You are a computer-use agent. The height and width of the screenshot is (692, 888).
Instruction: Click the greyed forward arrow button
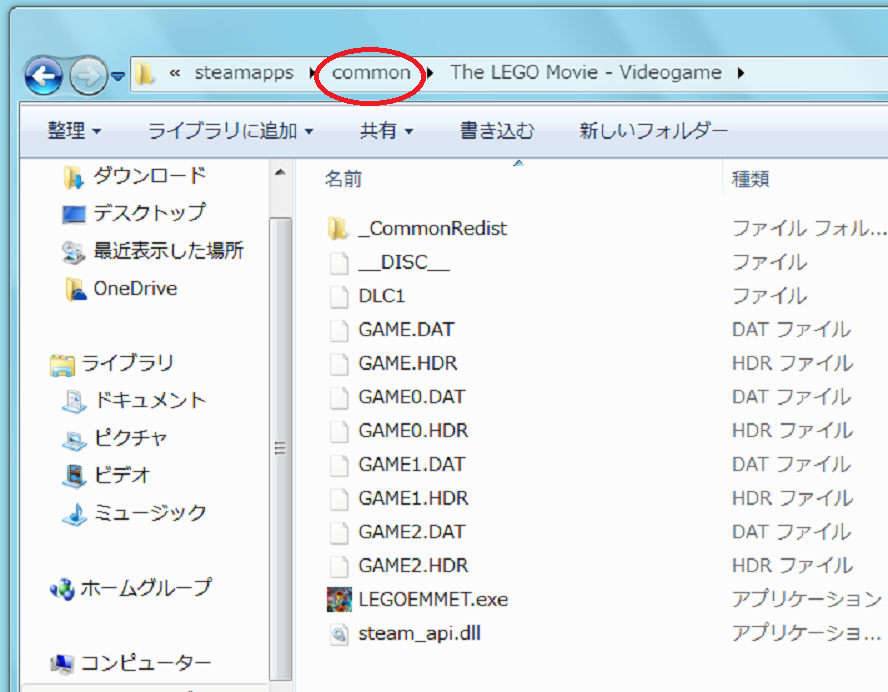click(x=88, y=76)
